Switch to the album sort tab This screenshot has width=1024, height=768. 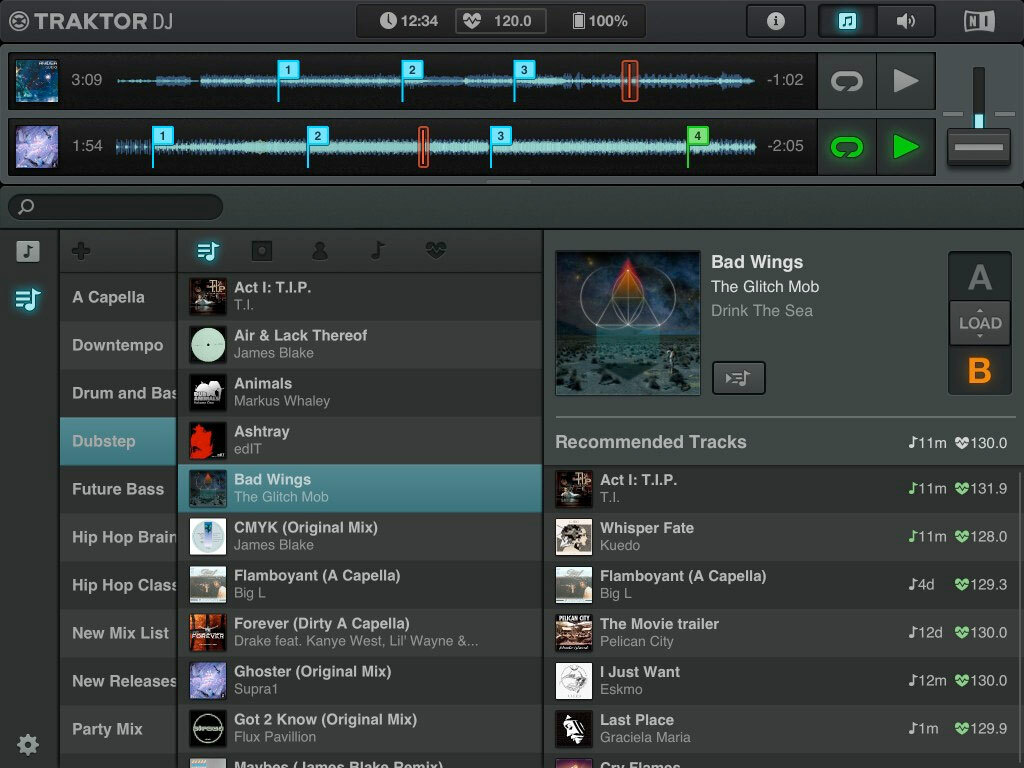point(262,251)
